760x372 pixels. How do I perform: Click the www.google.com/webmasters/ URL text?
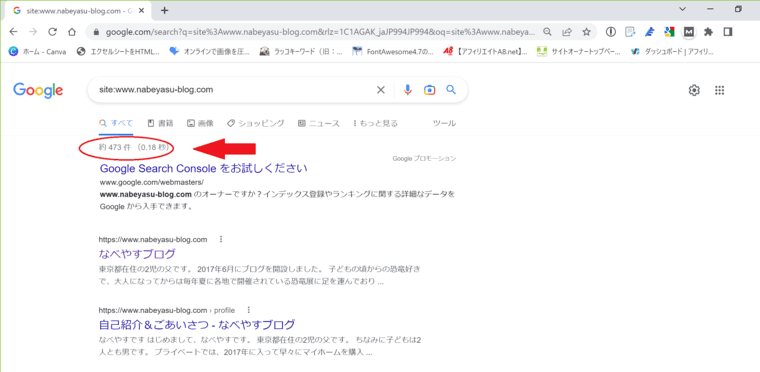tap(152, 182)
